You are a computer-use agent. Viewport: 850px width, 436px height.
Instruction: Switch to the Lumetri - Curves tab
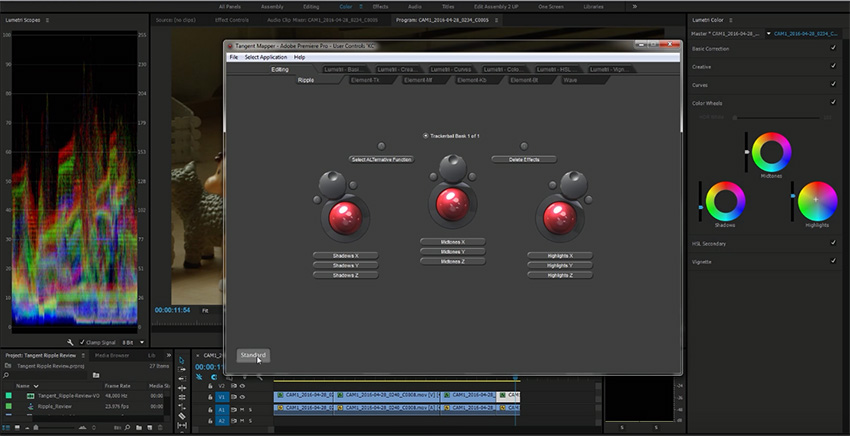coord(448,69)
